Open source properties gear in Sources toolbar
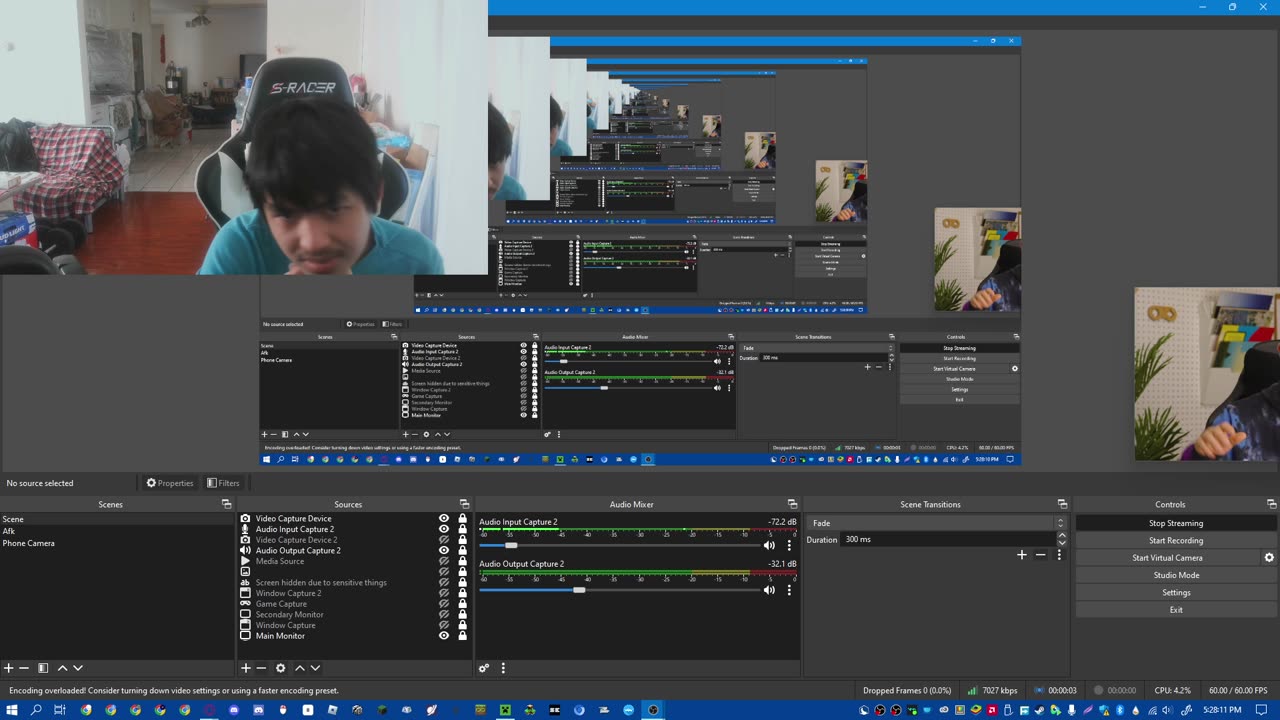1280x720 pixels. coord(280,668)
